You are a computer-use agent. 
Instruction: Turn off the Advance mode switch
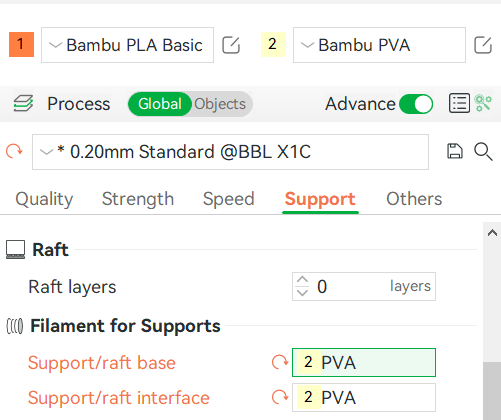tap(416, 104)
